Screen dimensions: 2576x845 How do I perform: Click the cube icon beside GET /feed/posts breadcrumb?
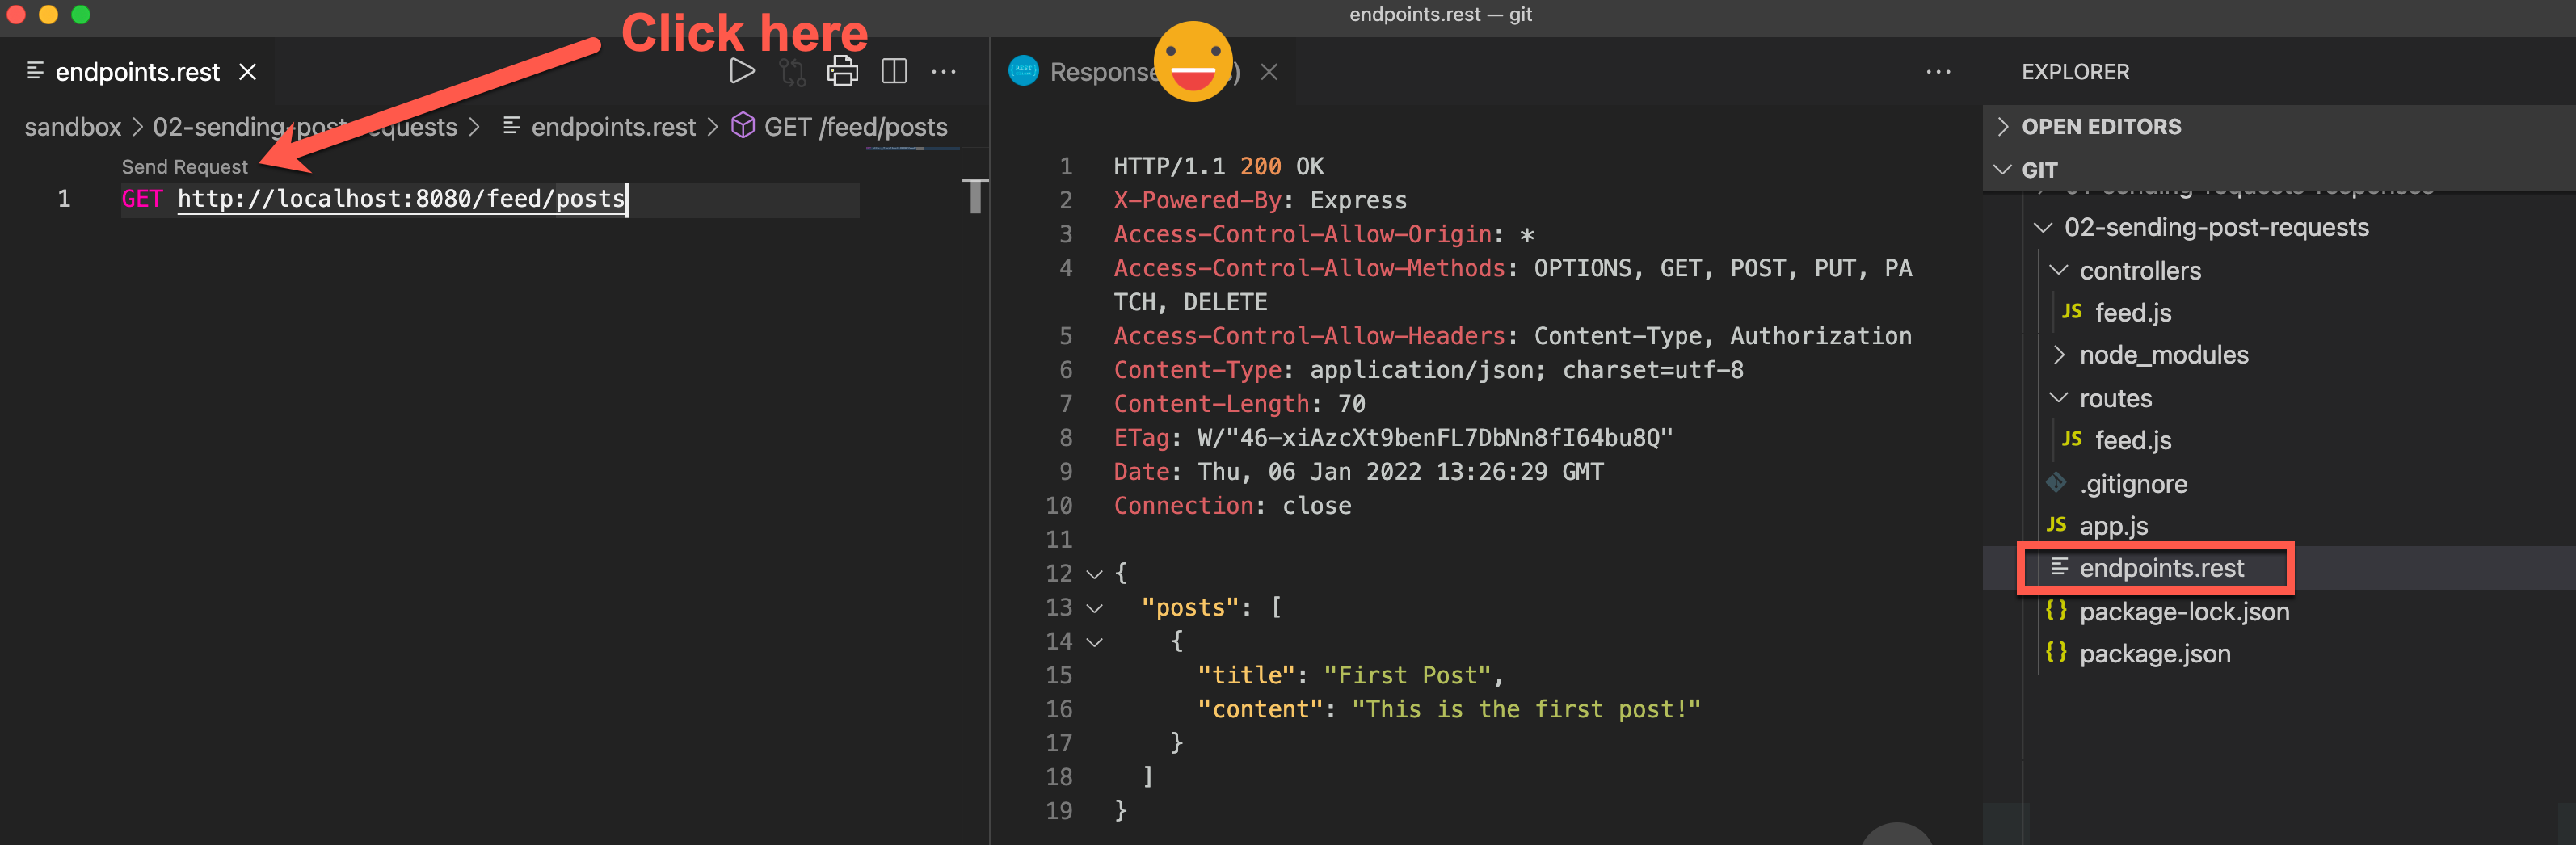(x=743, y=126)
